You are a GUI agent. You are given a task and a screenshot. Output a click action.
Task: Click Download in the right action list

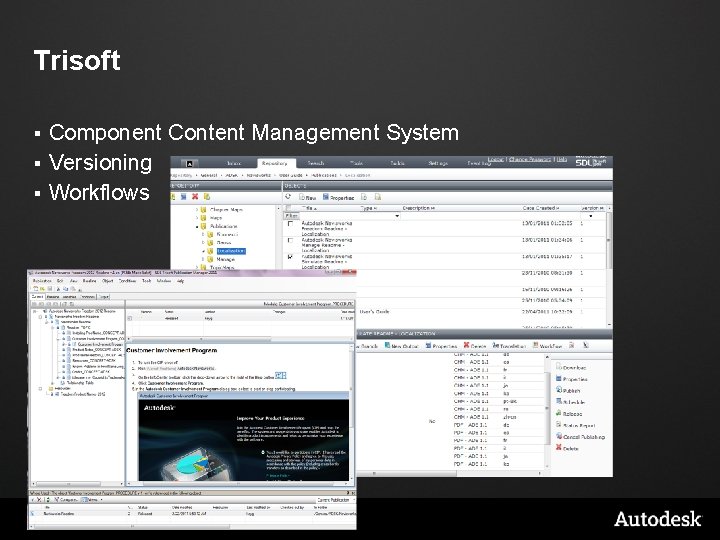pyautogui.click(x=571, y=367)
